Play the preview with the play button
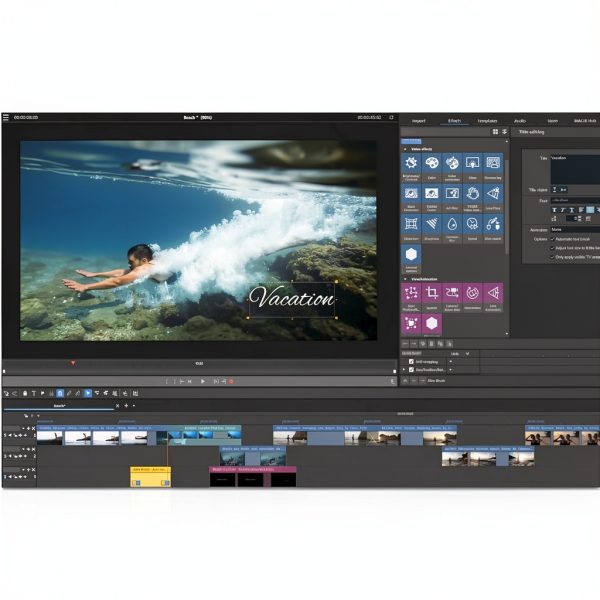Viewport: 600px width, 600px height. 203,382
